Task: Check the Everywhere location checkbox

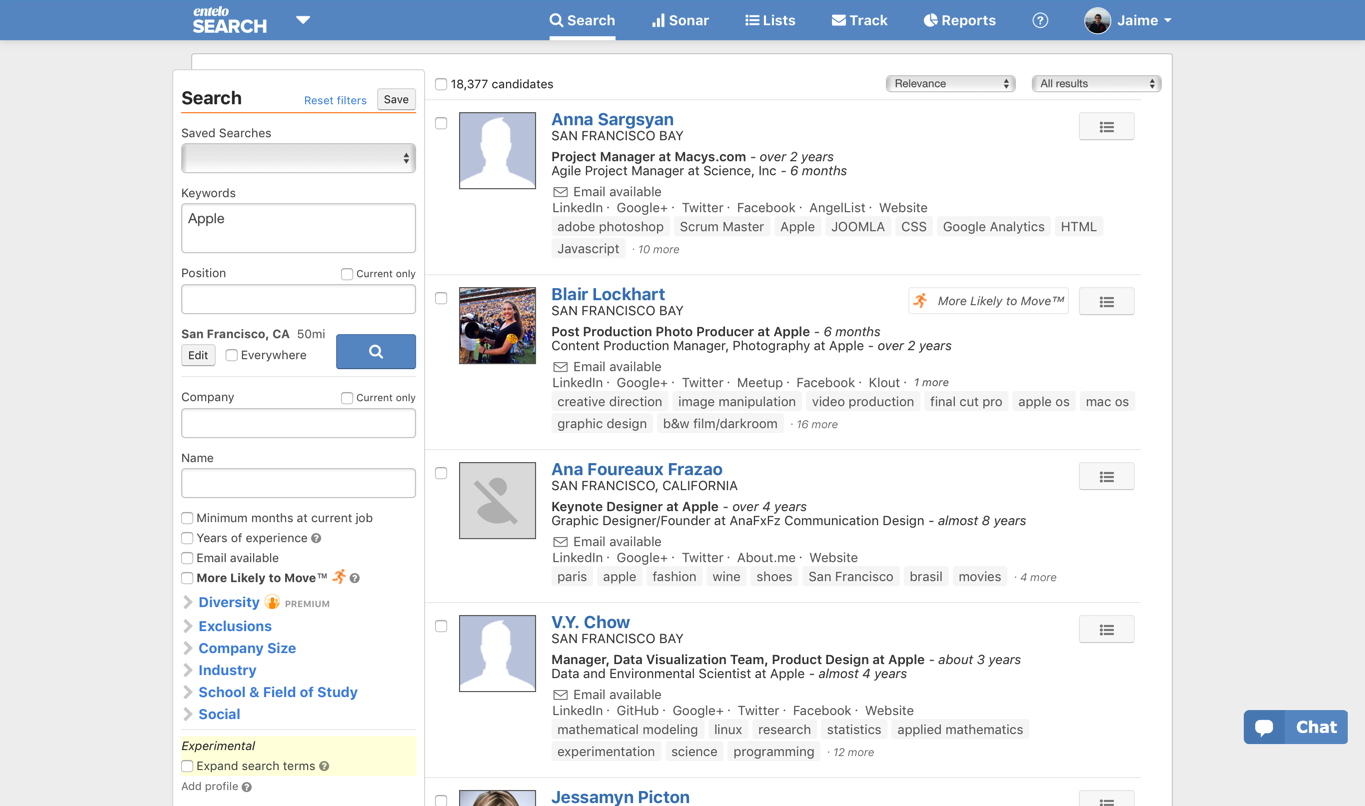Action: pos(232,355)
